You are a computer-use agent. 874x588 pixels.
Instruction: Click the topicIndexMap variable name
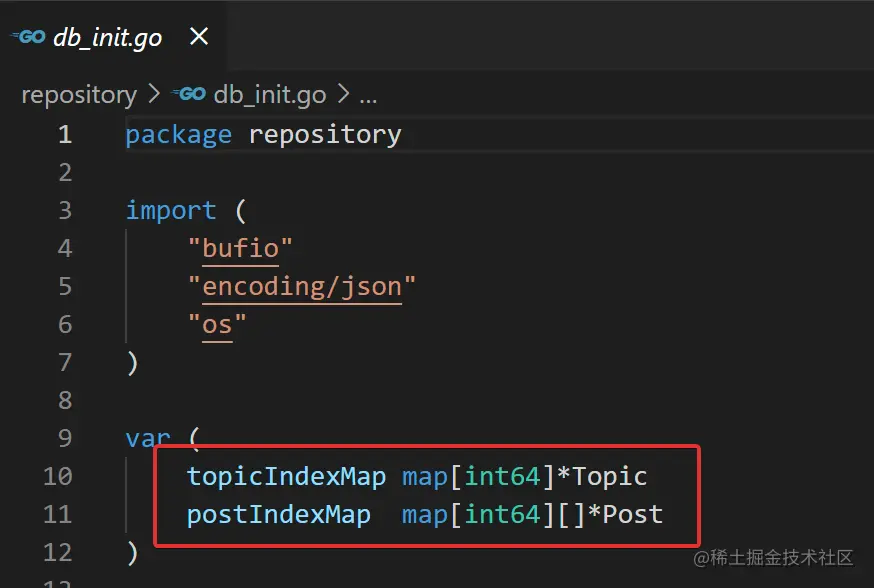tap(286, 477)
